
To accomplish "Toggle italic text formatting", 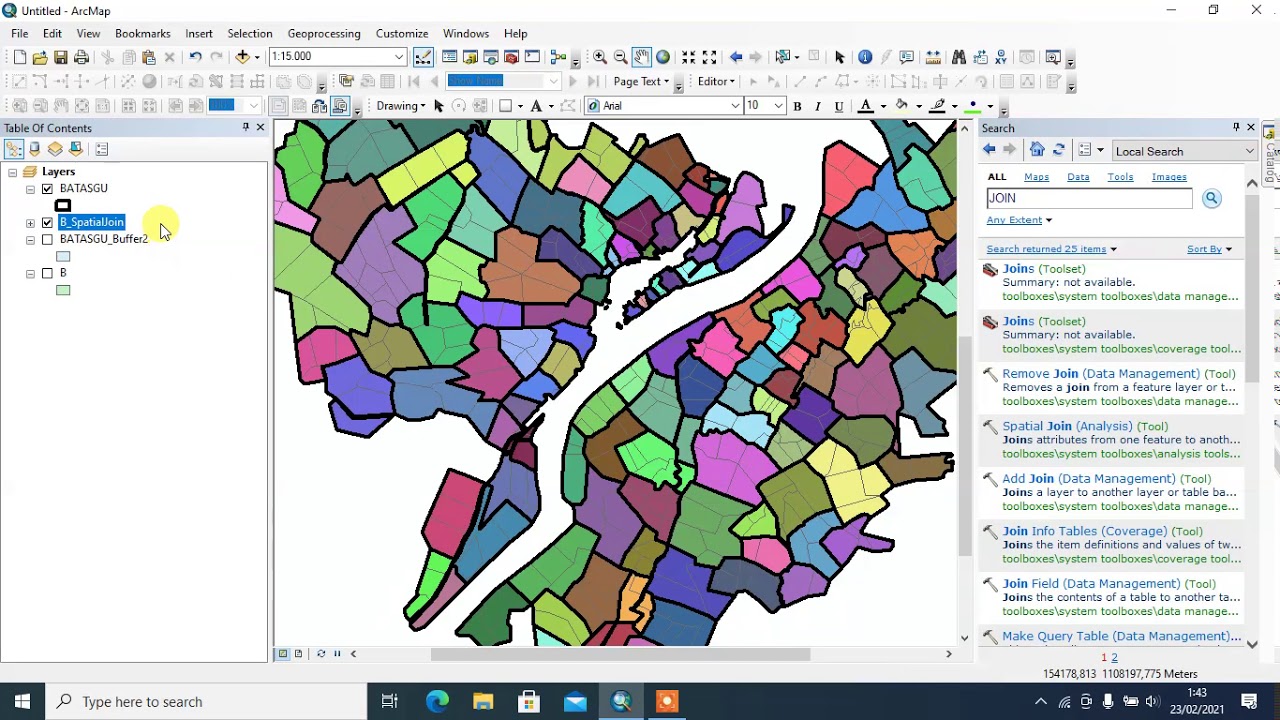I will [x=818, y=106].
